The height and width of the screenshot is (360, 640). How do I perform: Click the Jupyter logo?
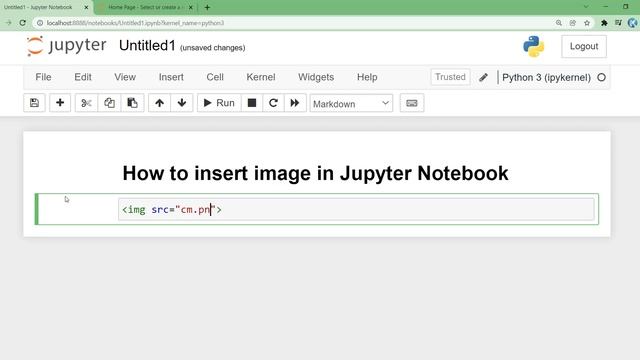pos(66,46)
